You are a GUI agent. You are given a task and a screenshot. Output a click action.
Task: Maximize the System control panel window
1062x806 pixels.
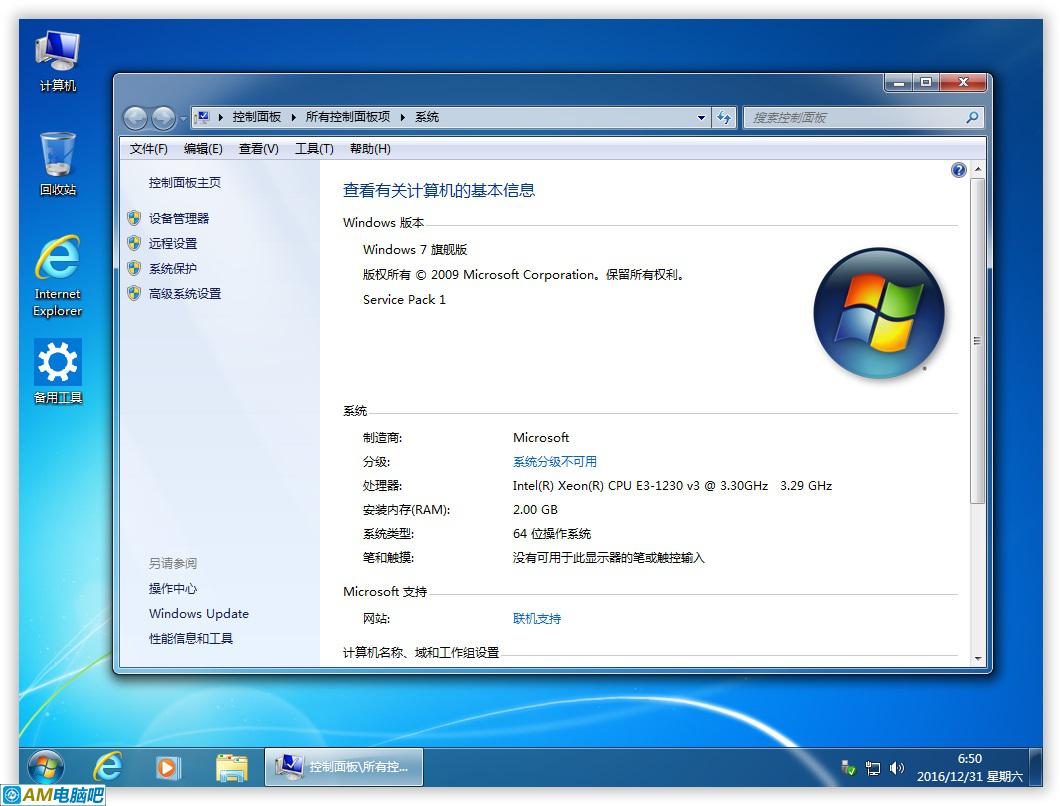[926, 83]
